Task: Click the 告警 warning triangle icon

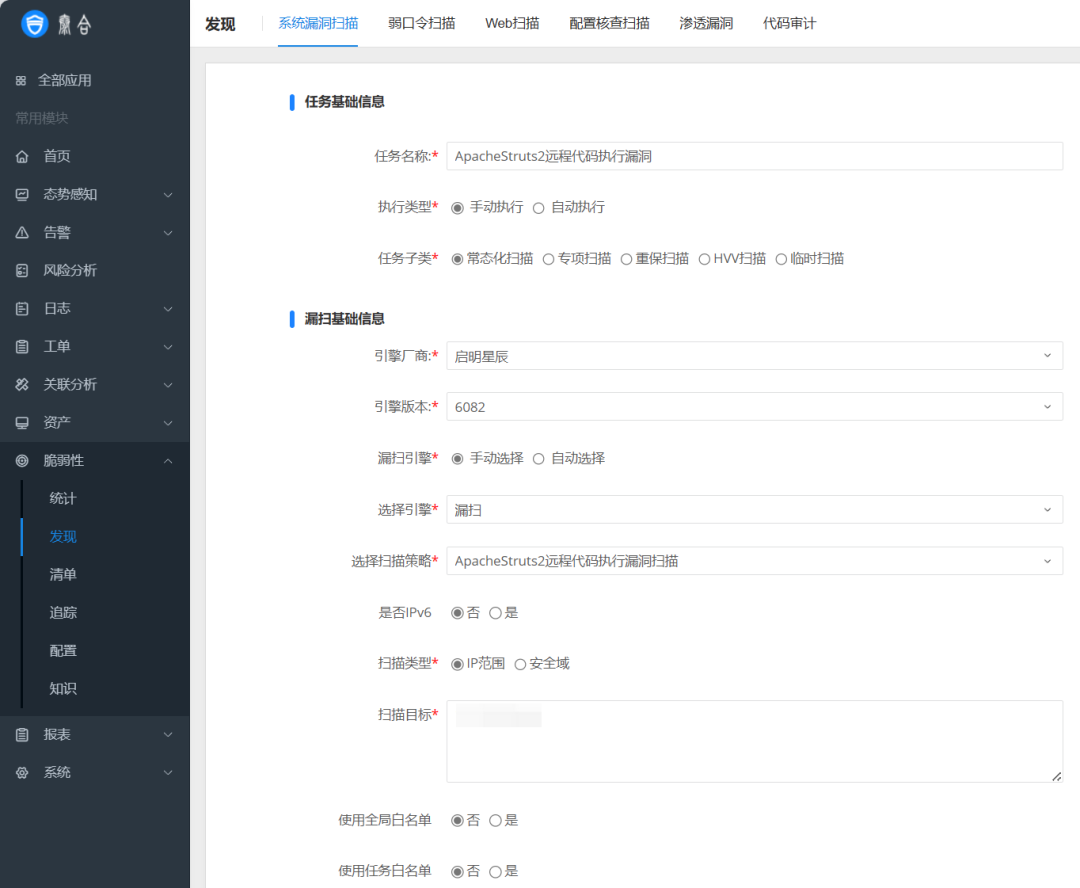Action: (x=22, y=232)
